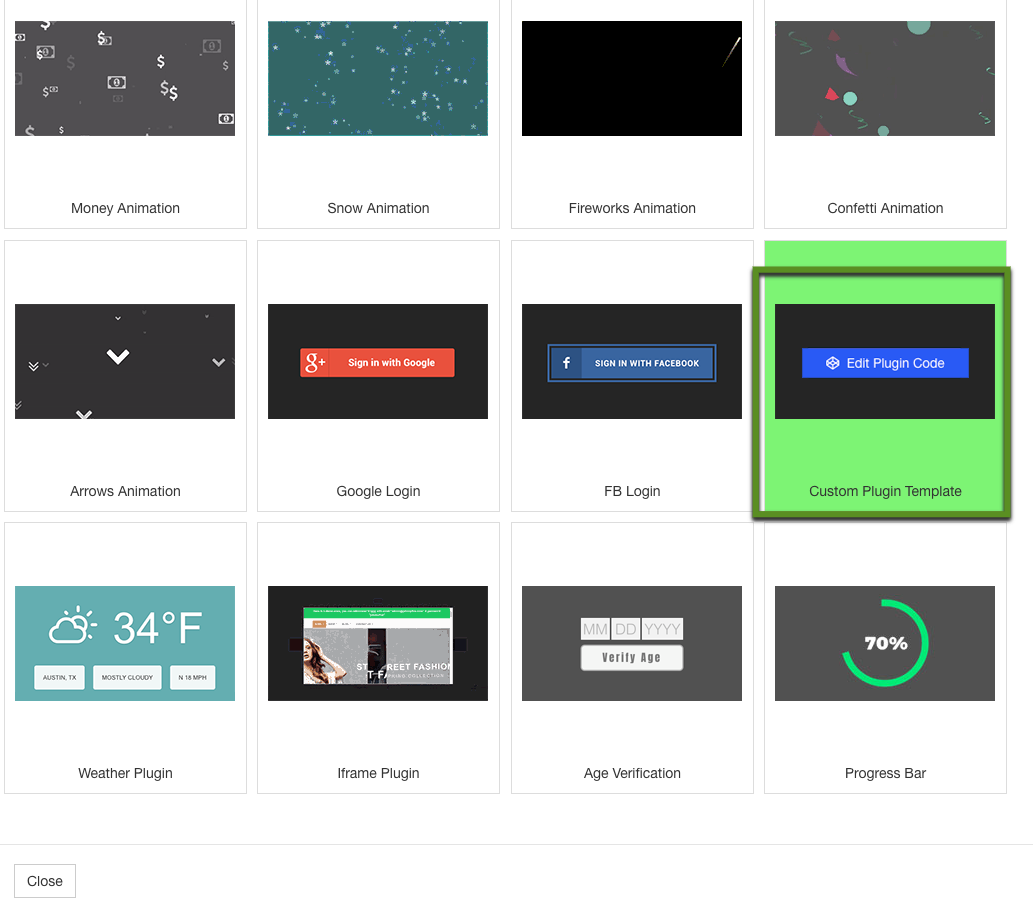Select the Confetti Animation preview
This screenshot has height=908, width=1033.
(884, 78)
